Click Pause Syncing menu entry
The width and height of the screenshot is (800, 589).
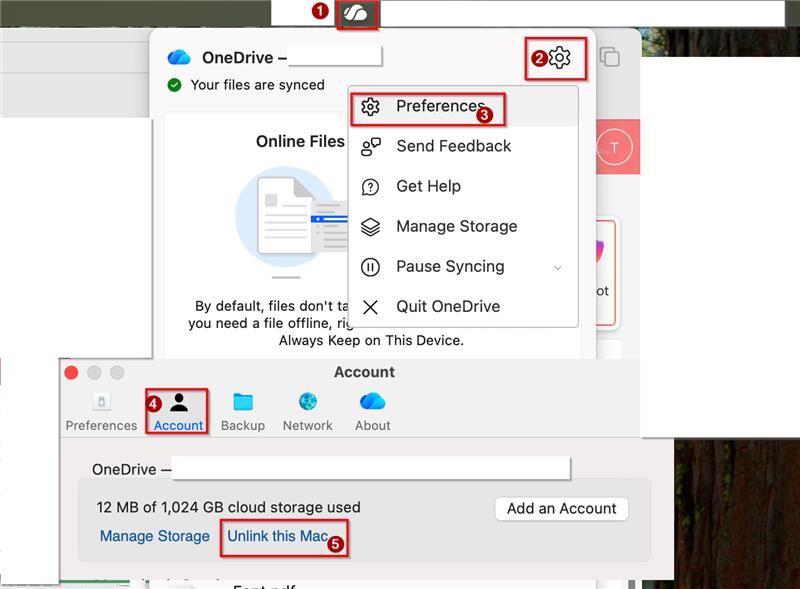464,266
